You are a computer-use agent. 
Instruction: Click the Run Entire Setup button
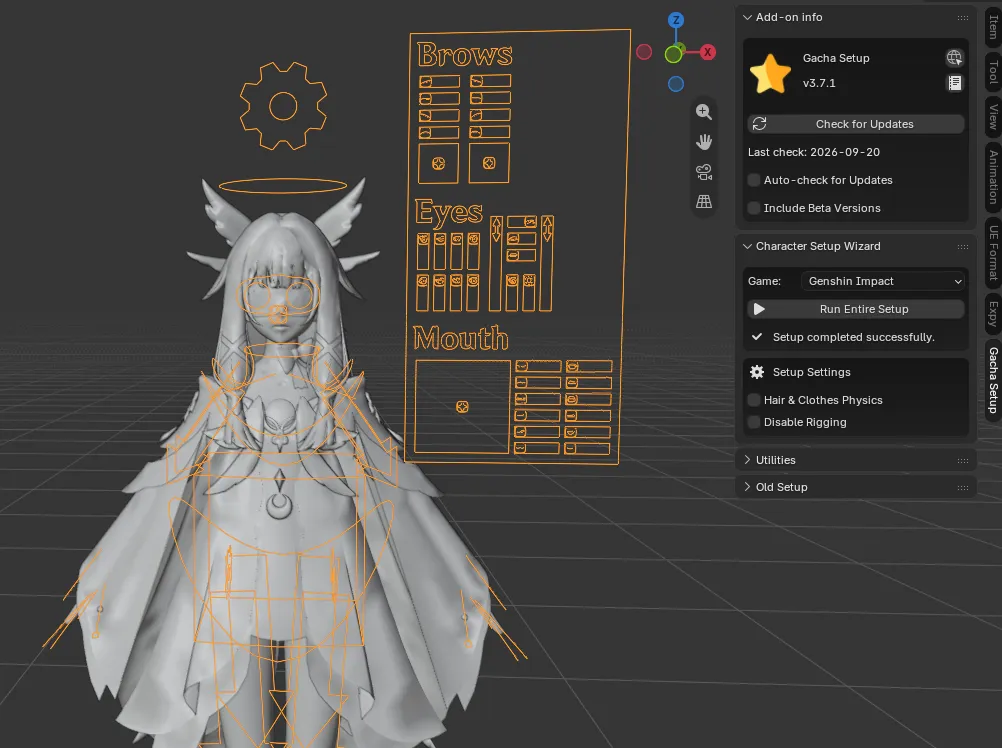pos(856,309)
